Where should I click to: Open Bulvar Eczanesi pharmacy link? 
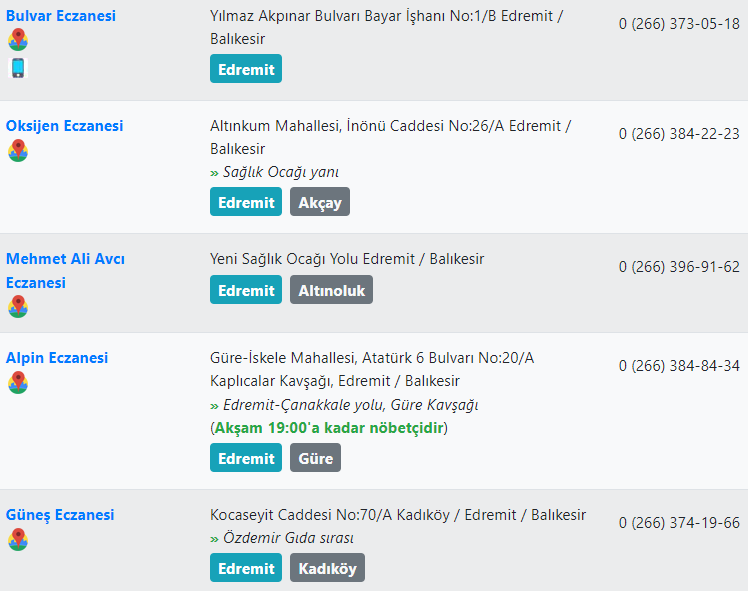[x=61, y=16]
